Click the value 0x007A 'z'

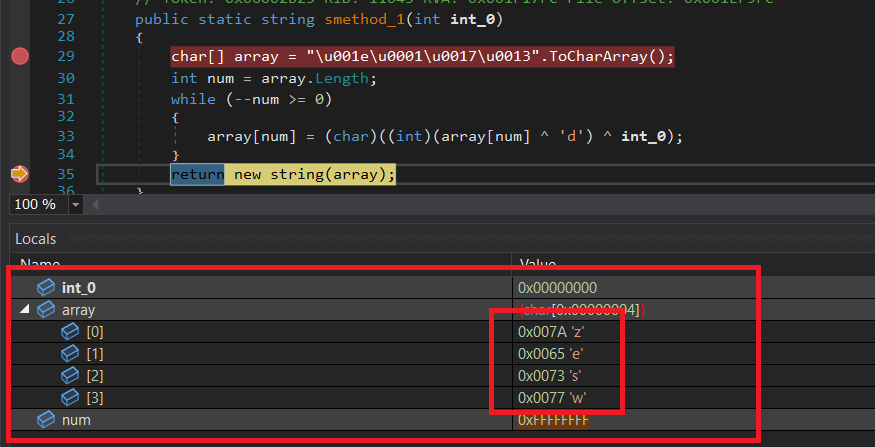(551, 332)
